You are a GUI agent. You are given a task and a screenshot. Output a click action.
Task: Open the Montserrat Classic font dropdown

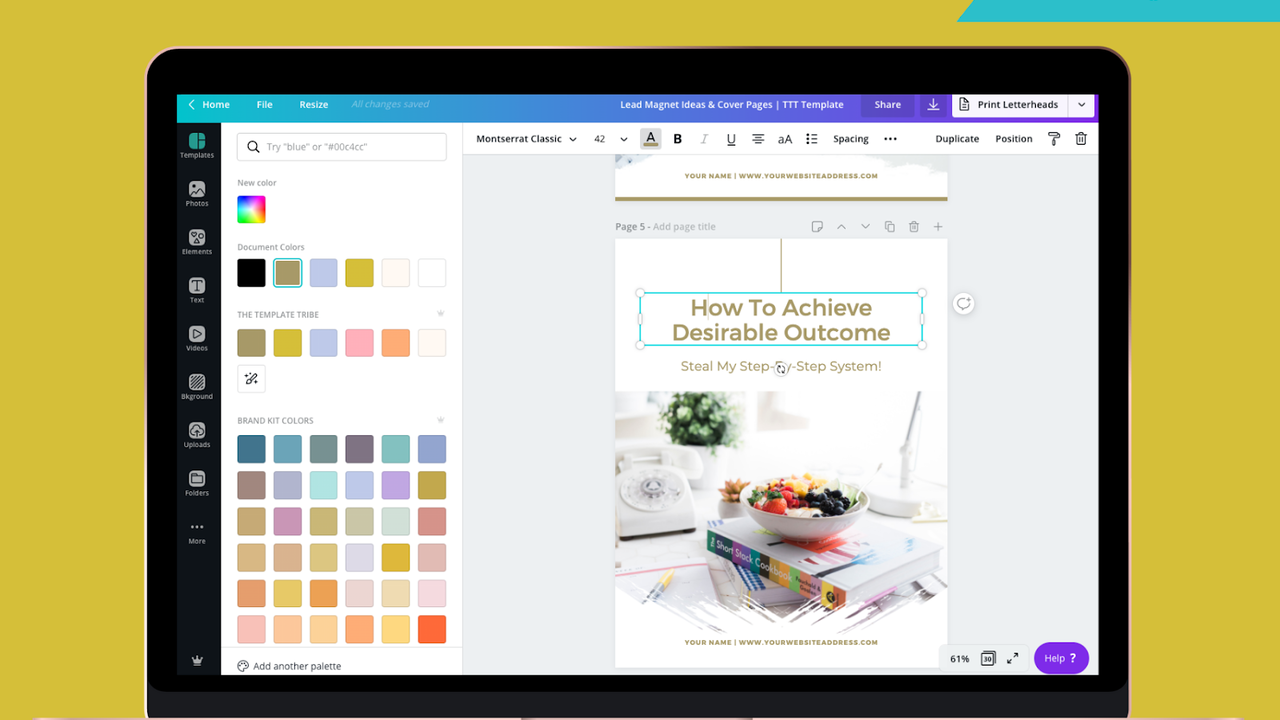pos(526,139)
